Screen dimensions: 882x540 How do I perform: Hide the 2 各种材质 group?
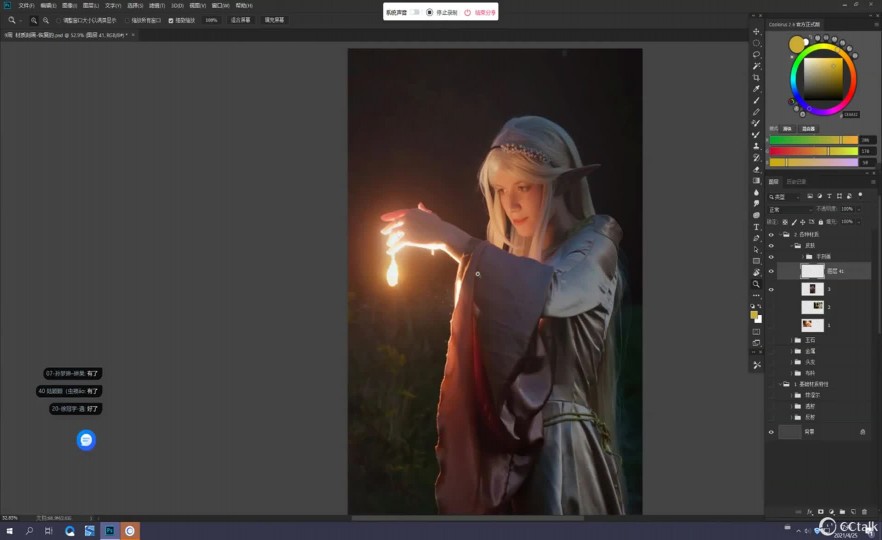pos(771,235)
